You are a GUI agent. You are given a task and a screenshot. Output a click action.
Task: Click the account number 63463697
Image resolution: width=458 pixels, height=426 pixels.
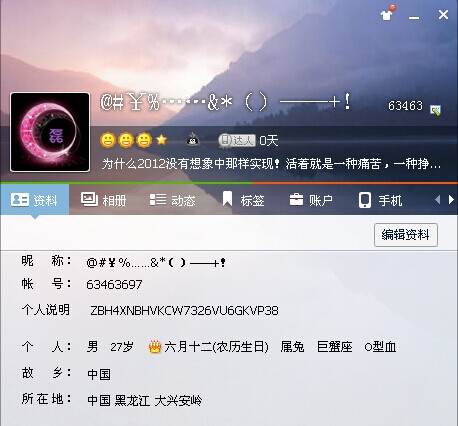pos(114,284)
